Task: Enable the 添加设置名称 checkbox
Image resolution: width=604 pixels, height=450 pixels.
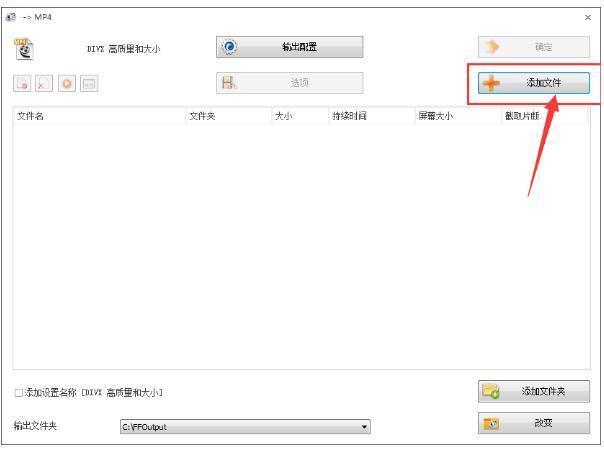Action: coord(19,391)
